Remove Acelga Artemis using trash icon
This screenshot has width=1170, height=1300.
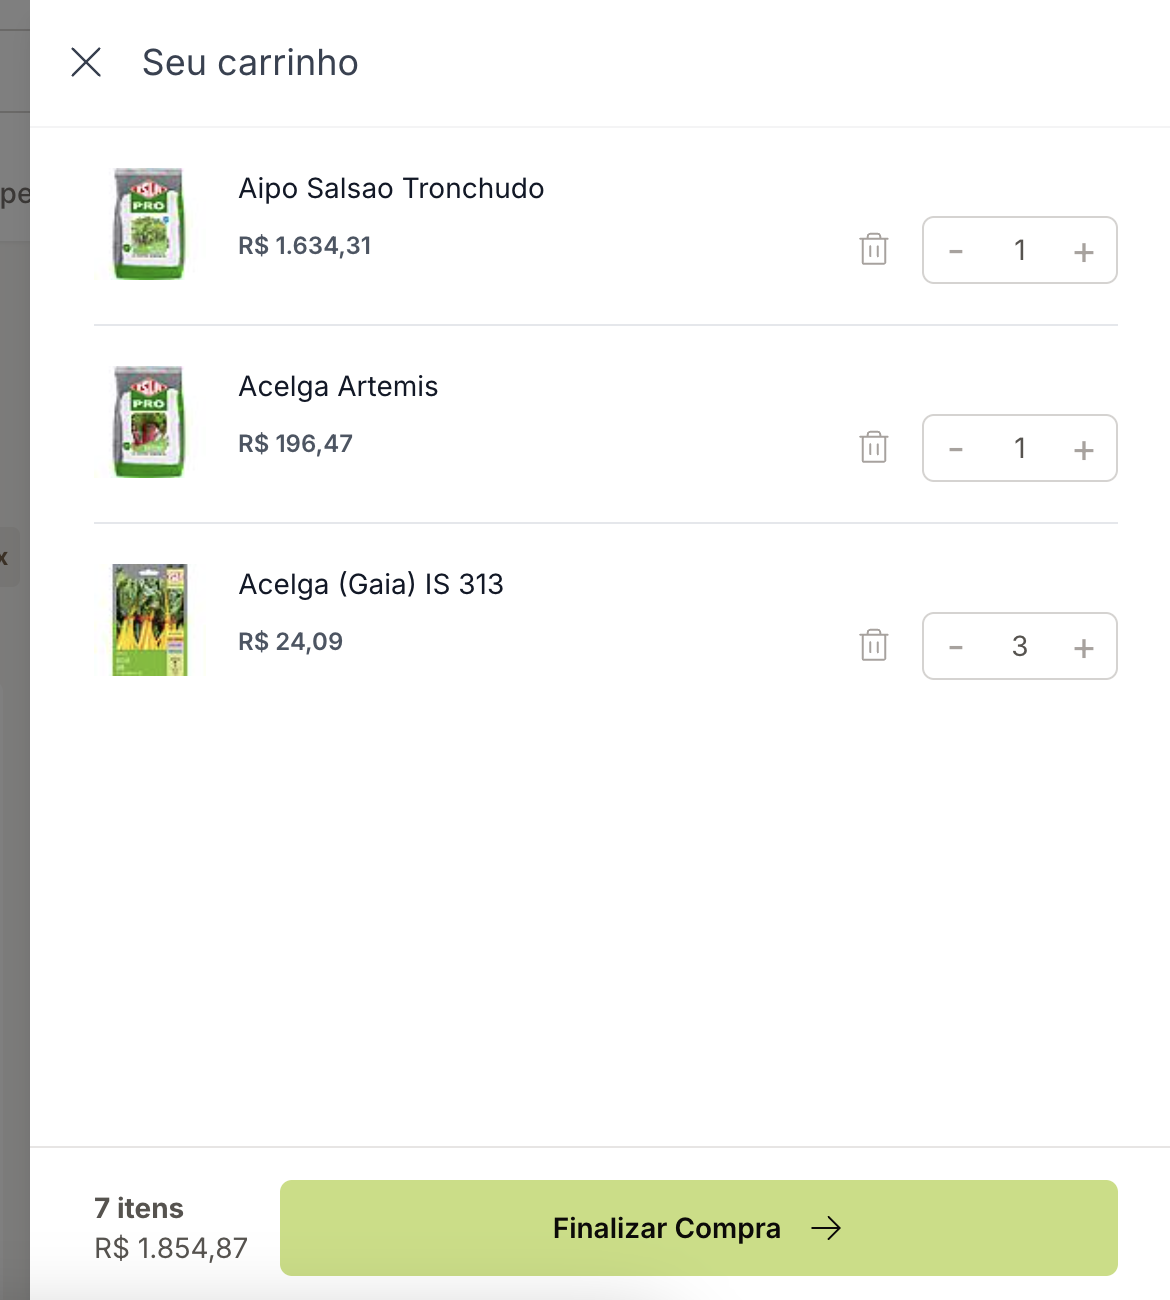(874, 447)
